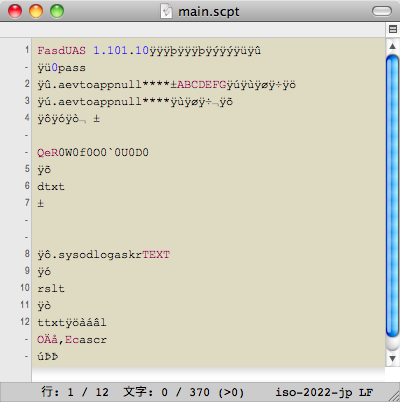The width and height of the screenshot is (400, 402).
Task: Click the red close window button
Action: (15, 11)
